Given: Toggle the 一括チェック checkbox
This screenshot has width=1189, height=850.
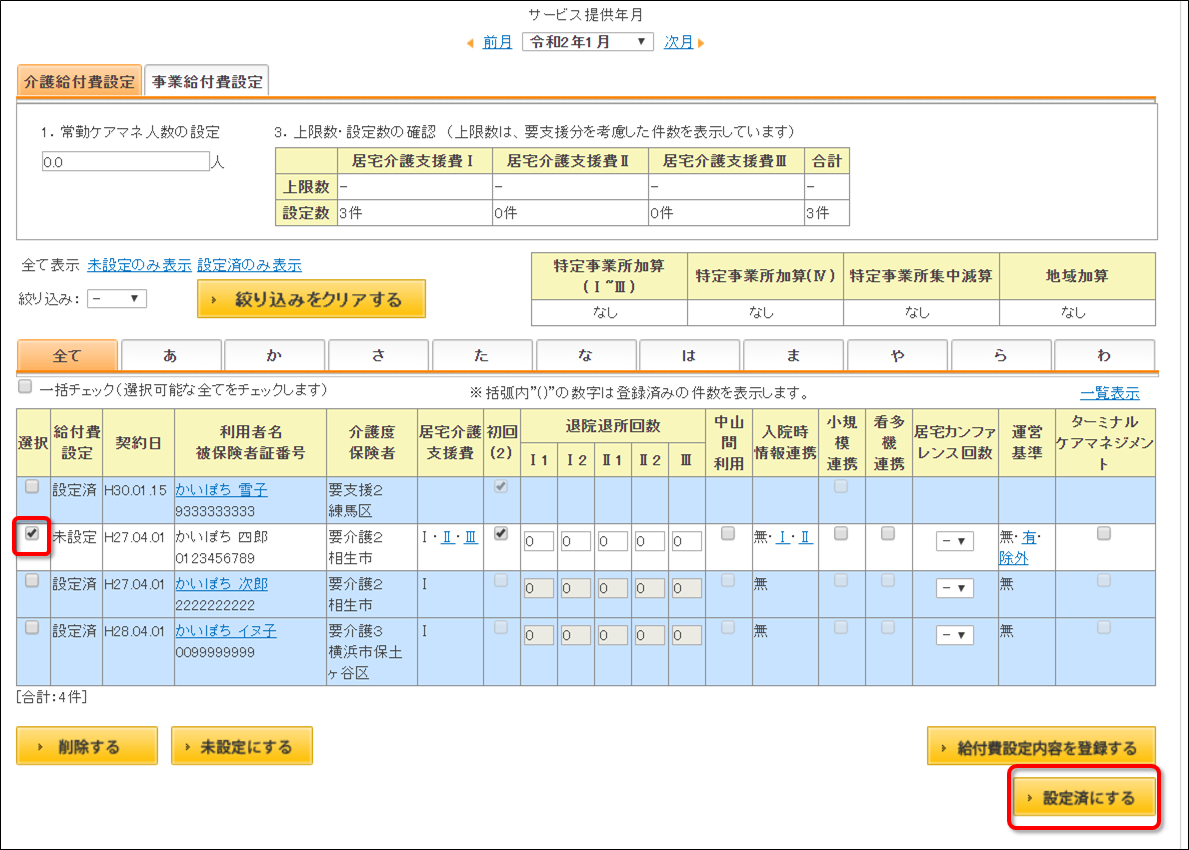Looking at the screenshot, I should [x=25, y=387].
